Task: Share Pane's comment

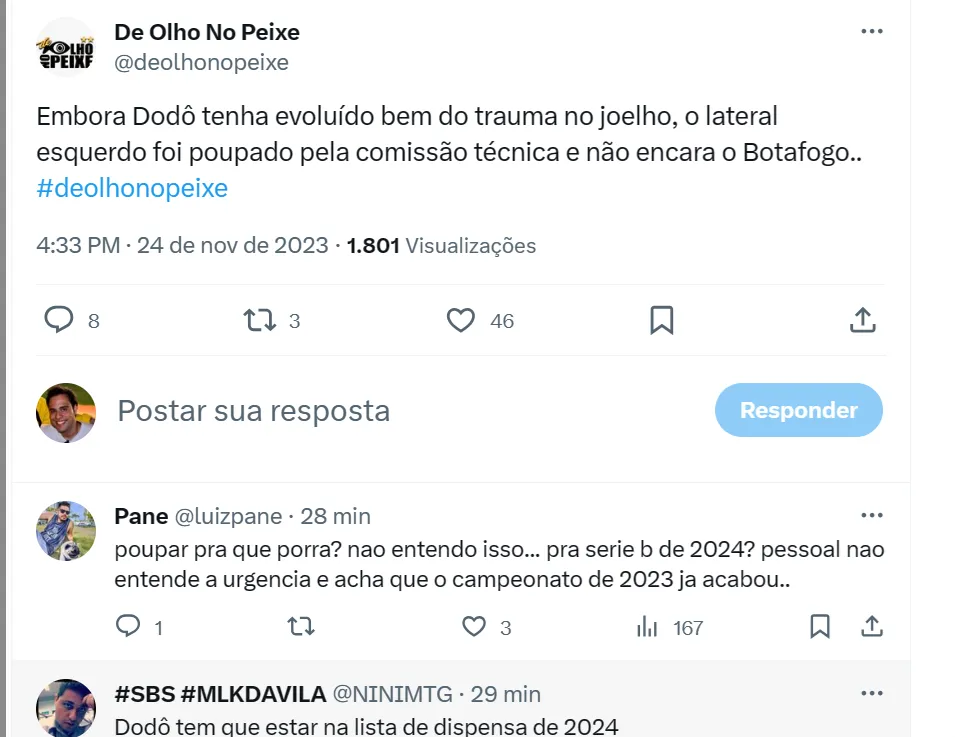Action: pyautogui.click(x=871, y=627)
